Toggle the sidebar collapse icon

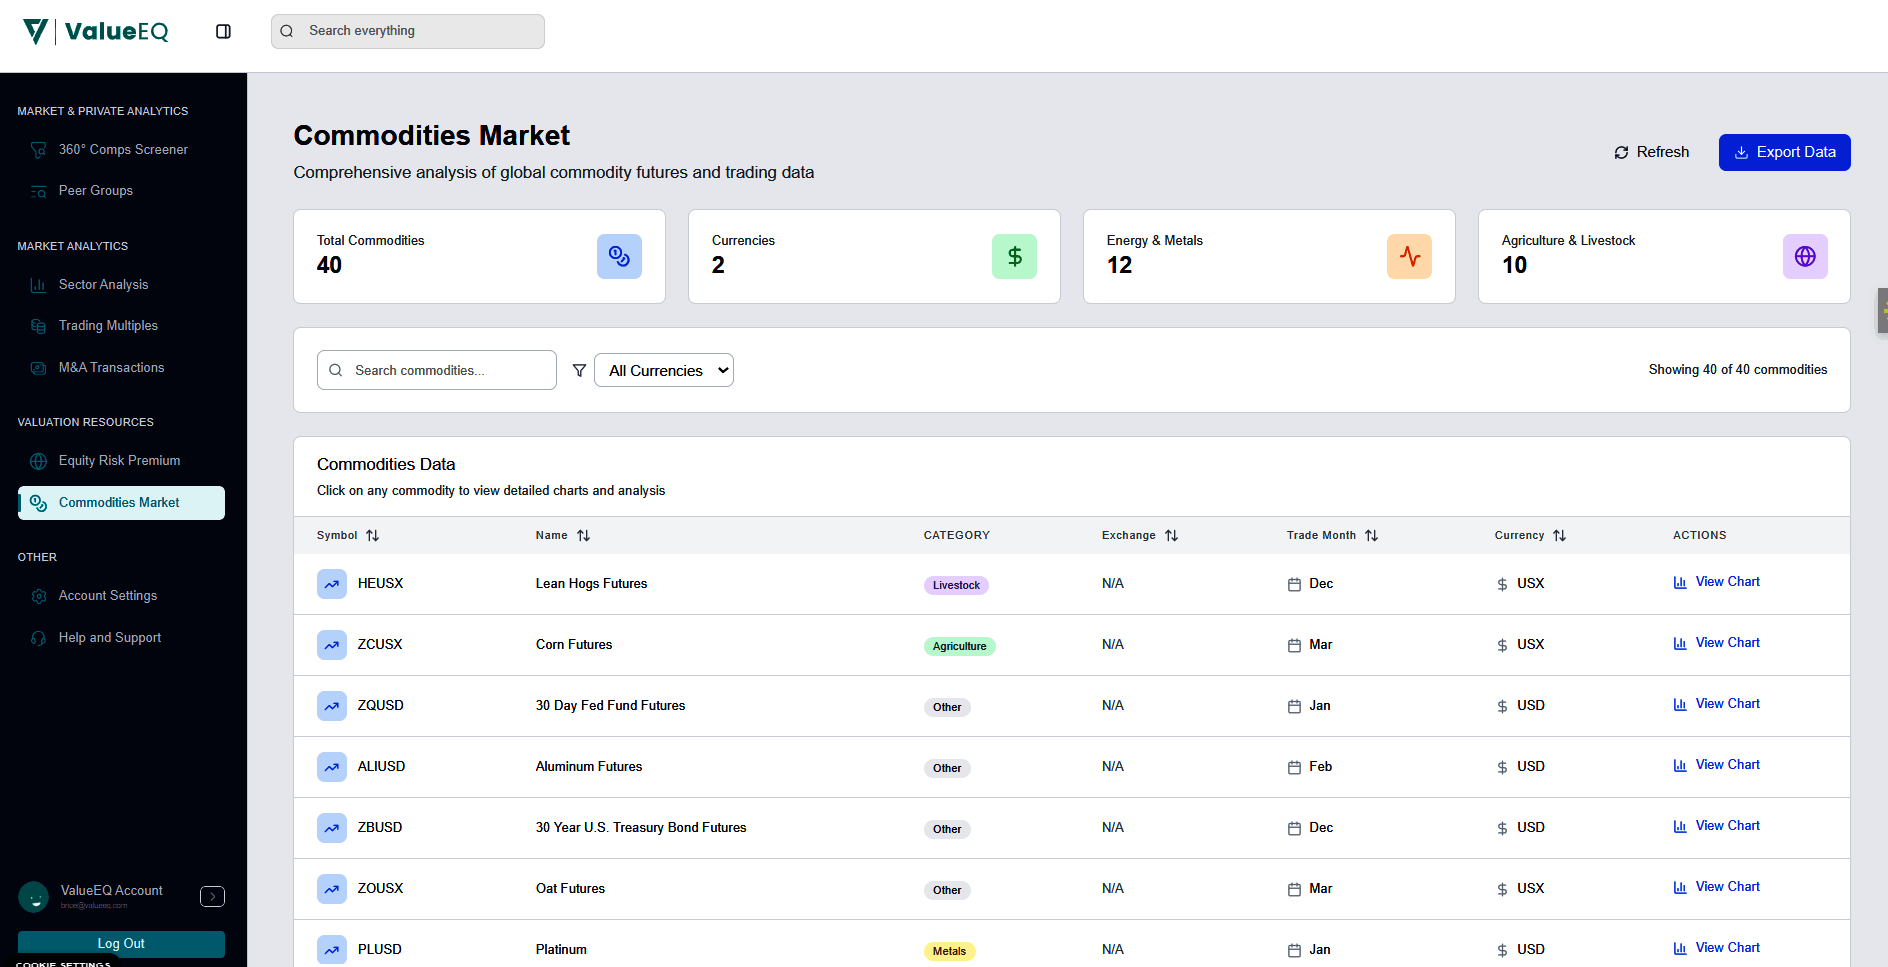223,31
